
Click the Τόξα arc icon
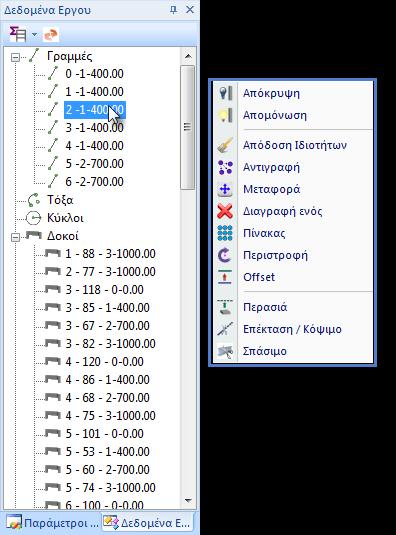pos(33,200)
